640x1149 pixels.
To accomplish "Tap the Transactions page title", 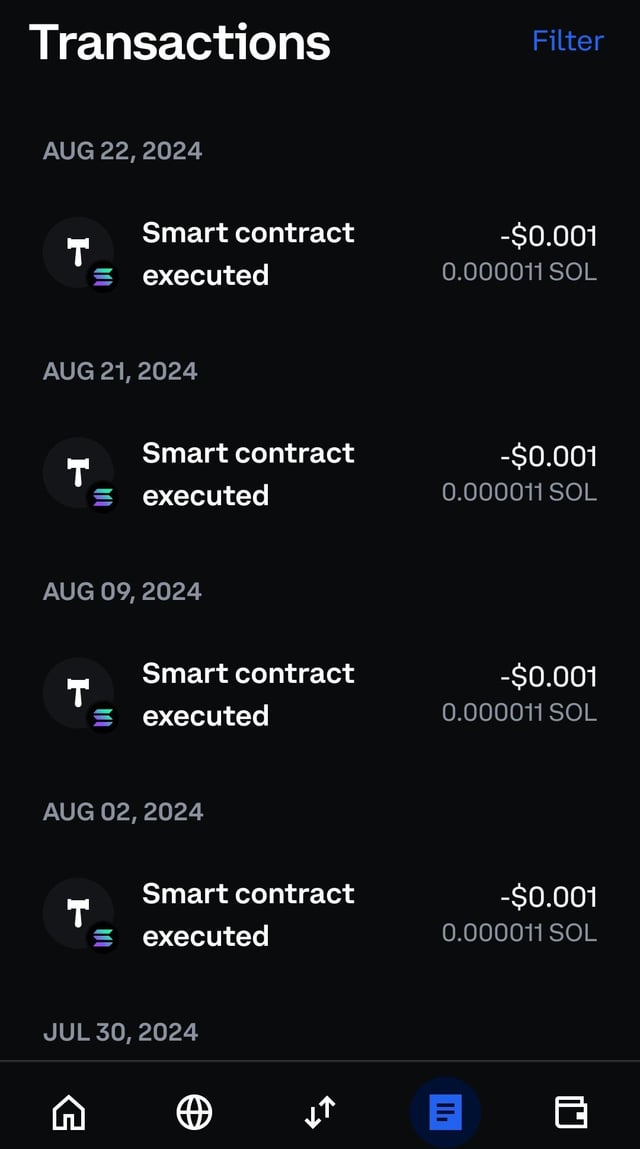I will [x=180, y=42].
